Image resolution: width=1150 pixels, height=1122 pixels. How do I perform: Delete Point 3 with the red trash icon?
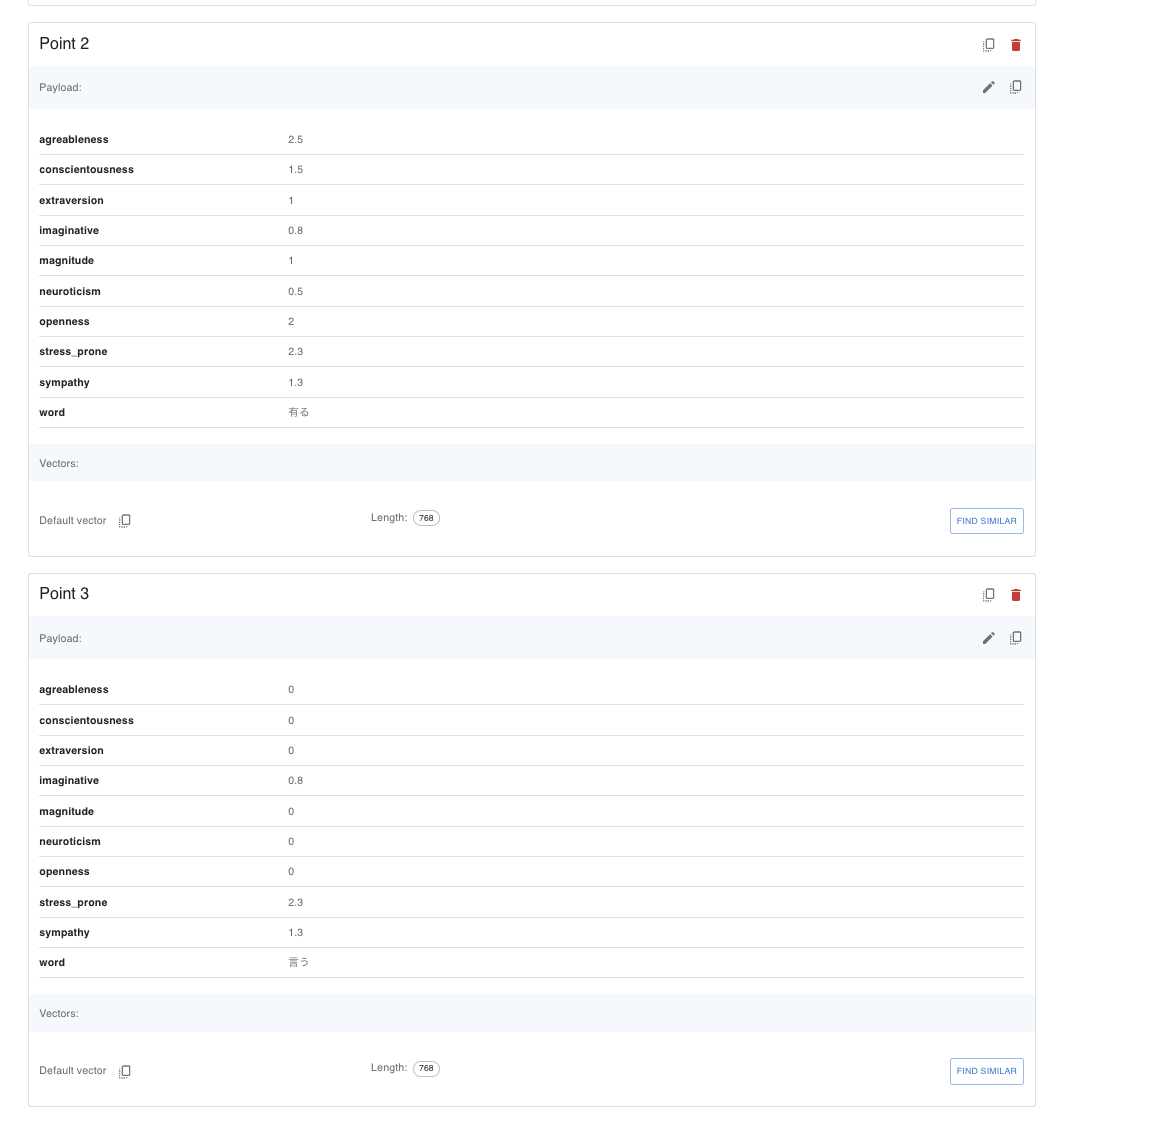click(x=1016, y=595)
